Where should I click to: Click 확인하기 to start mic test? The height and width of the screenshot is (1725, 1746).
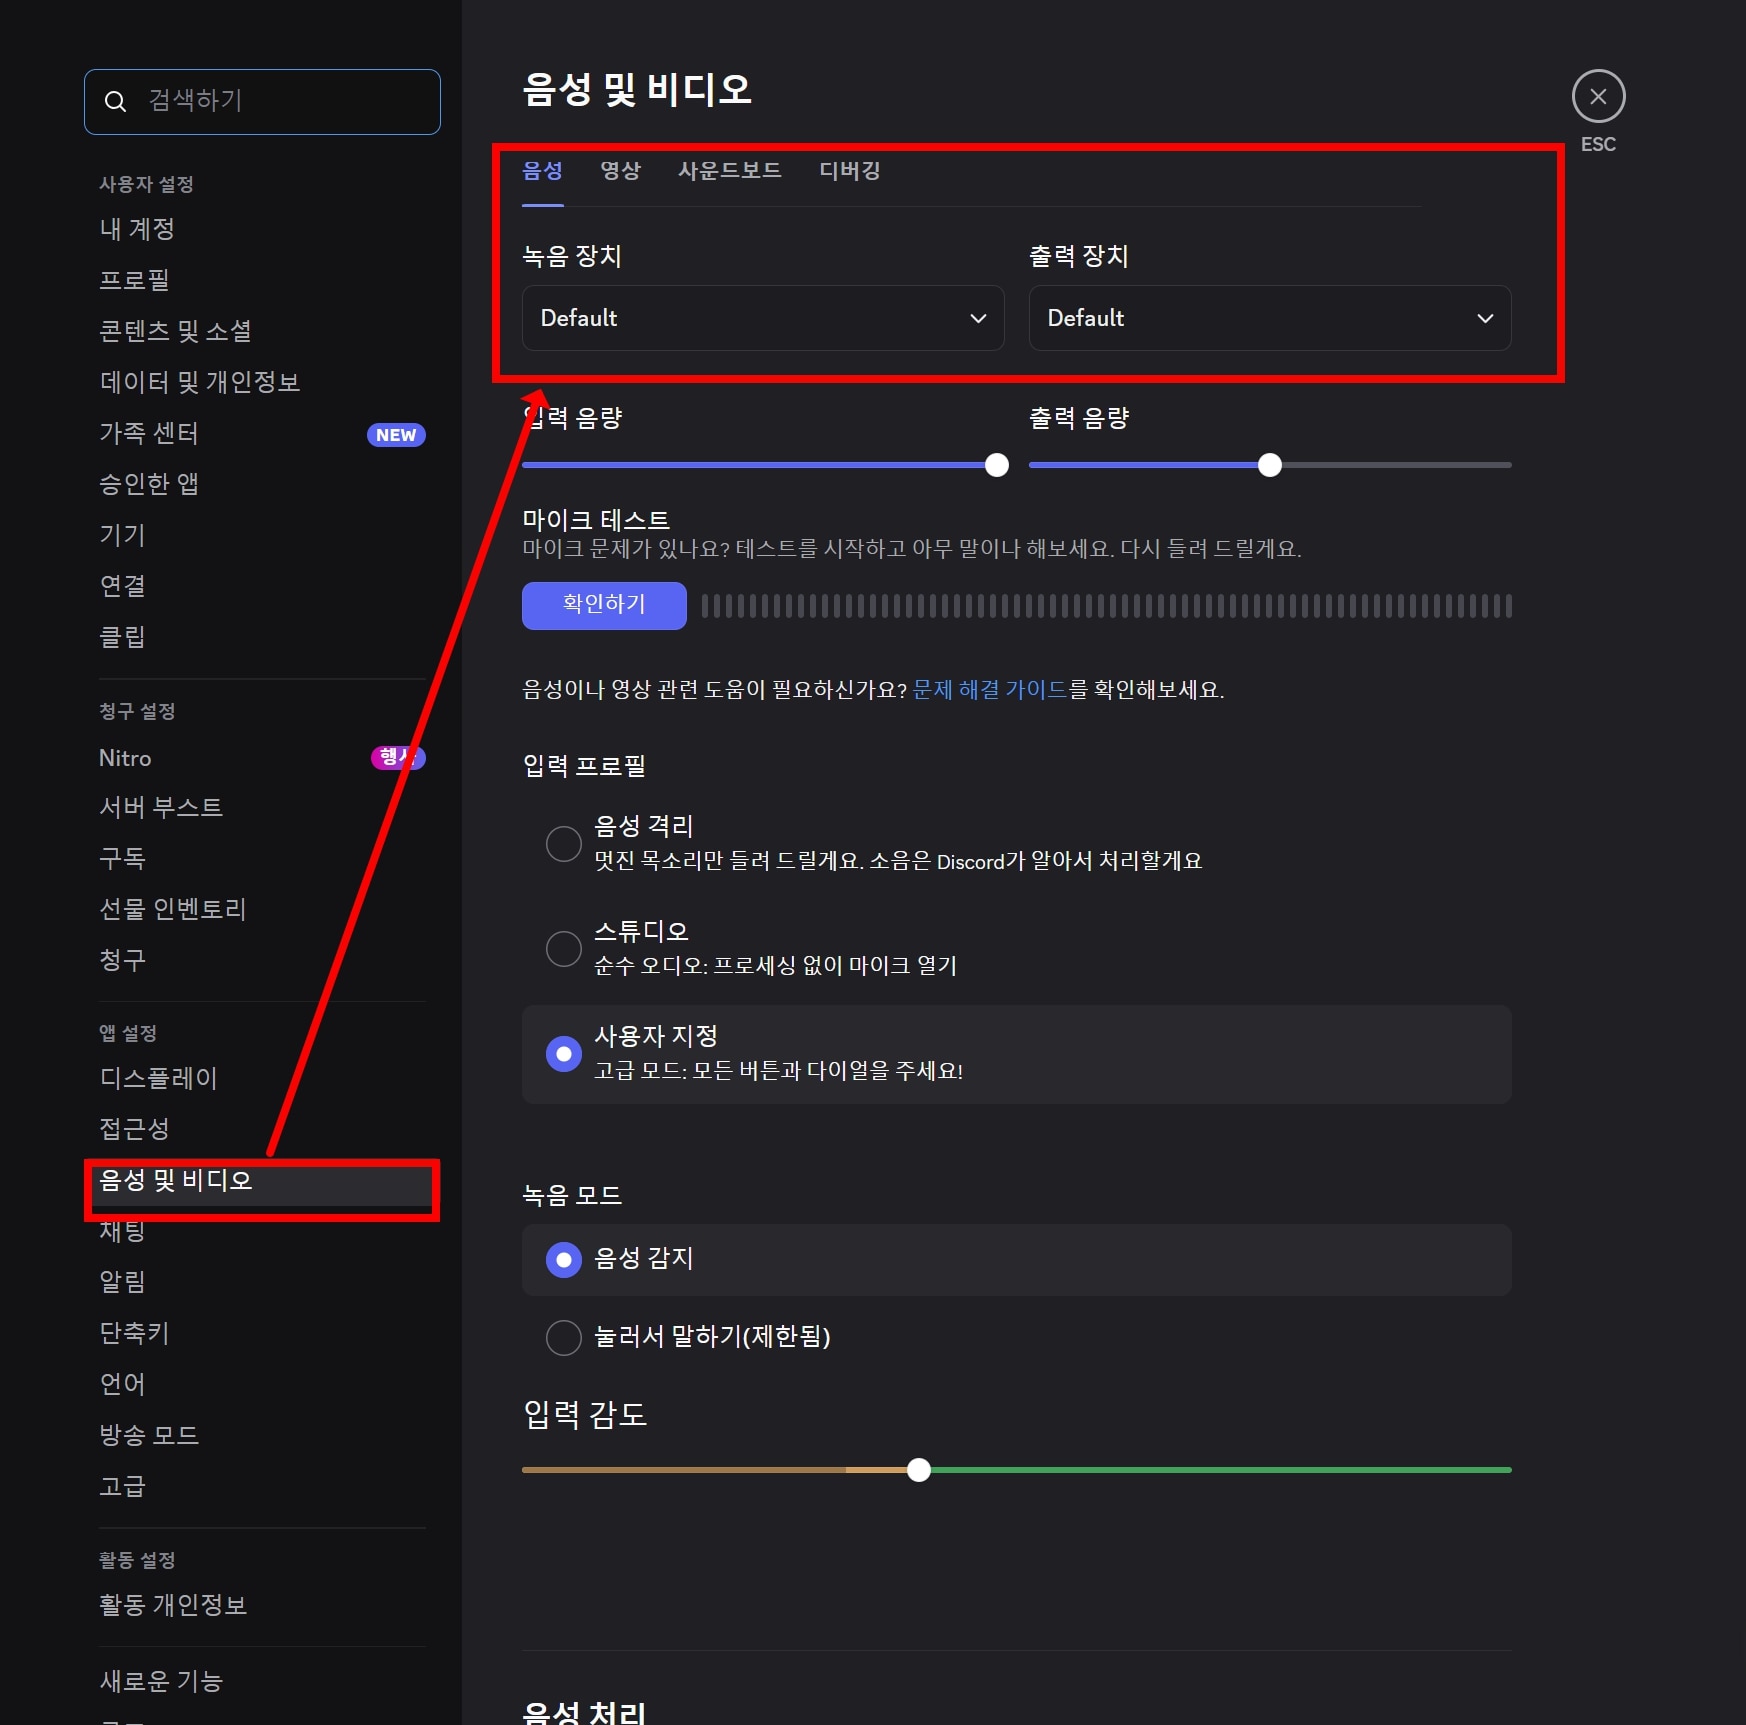(x=603, y=605)
